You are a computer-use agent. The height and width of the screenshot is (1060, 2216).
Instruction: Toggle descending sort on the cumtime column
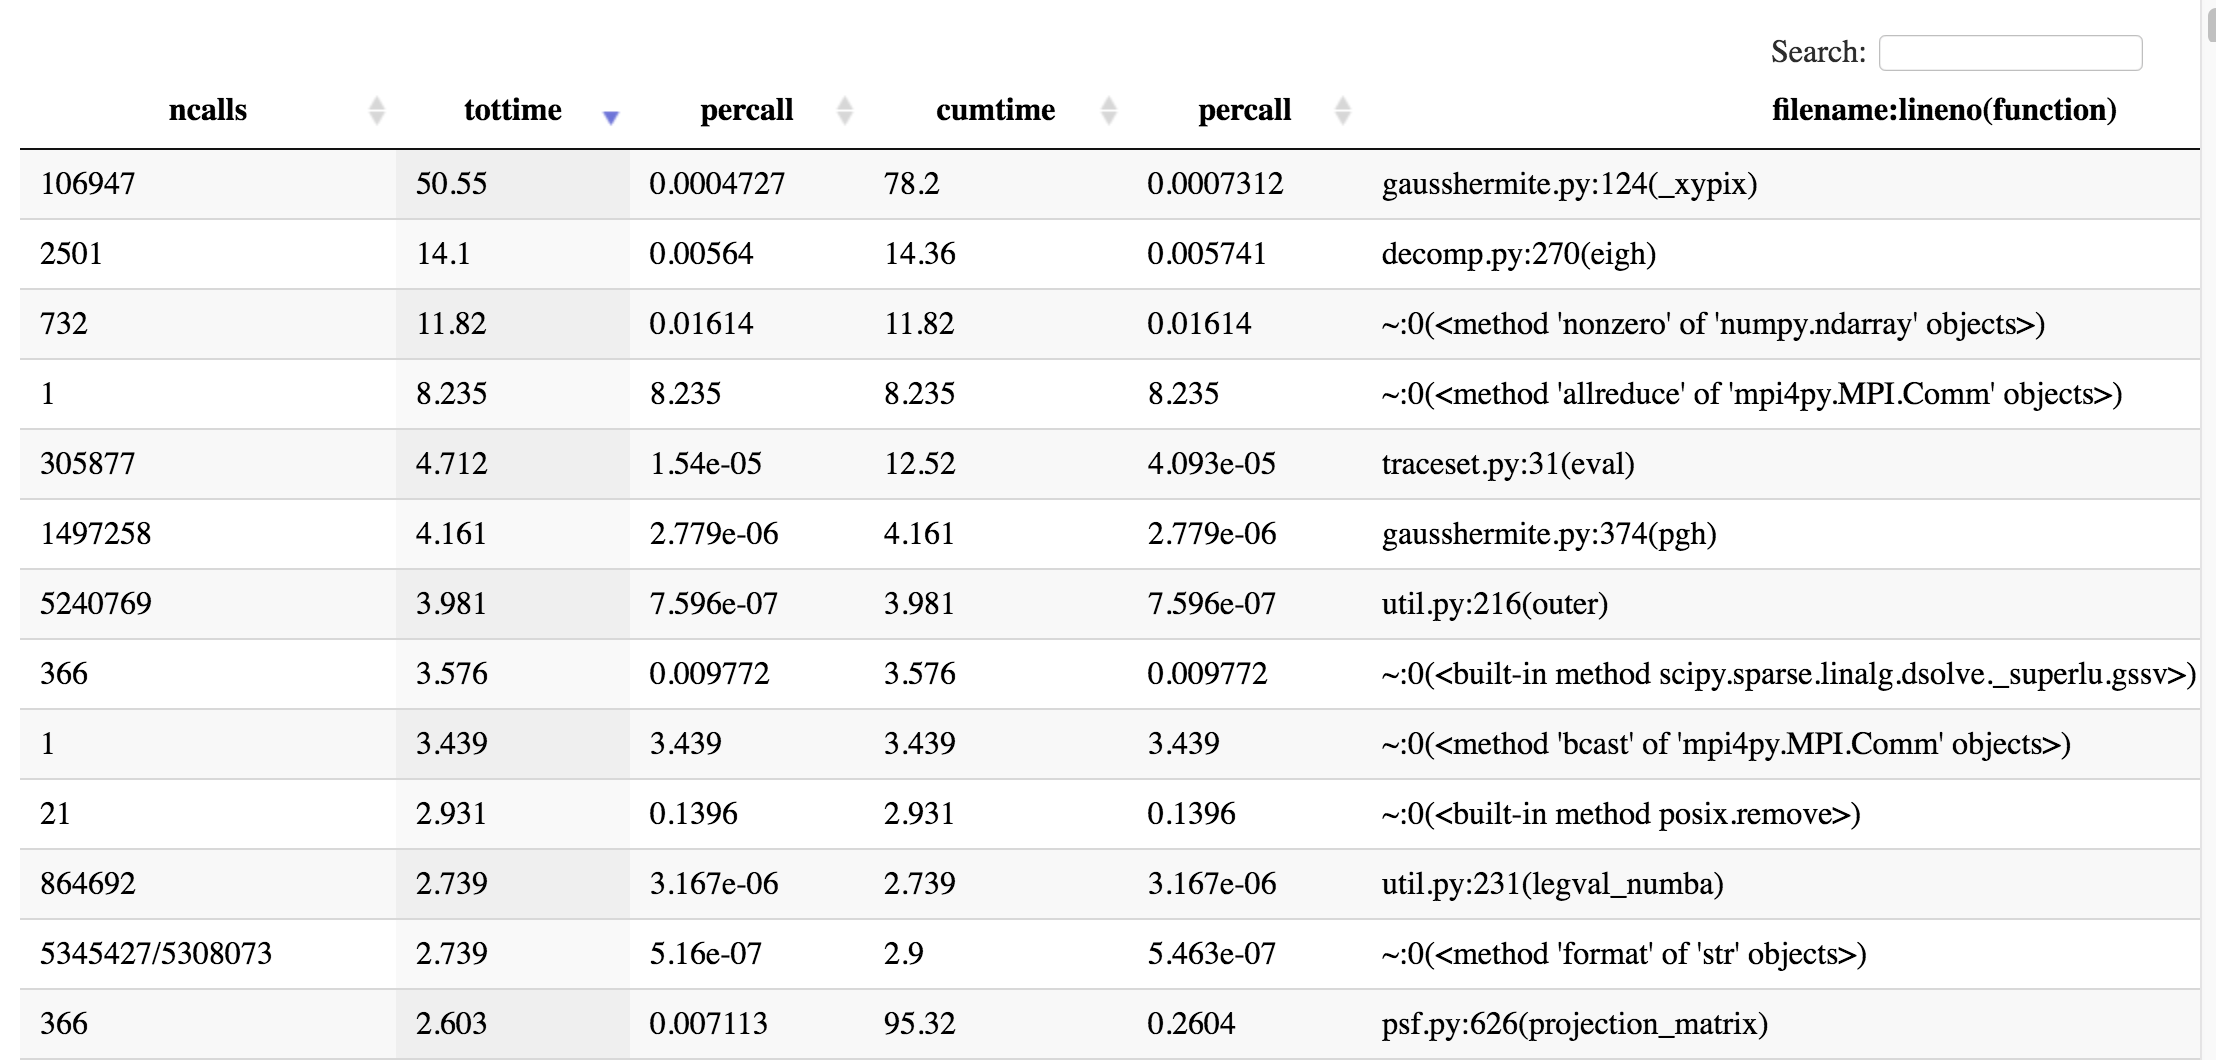1107,111
